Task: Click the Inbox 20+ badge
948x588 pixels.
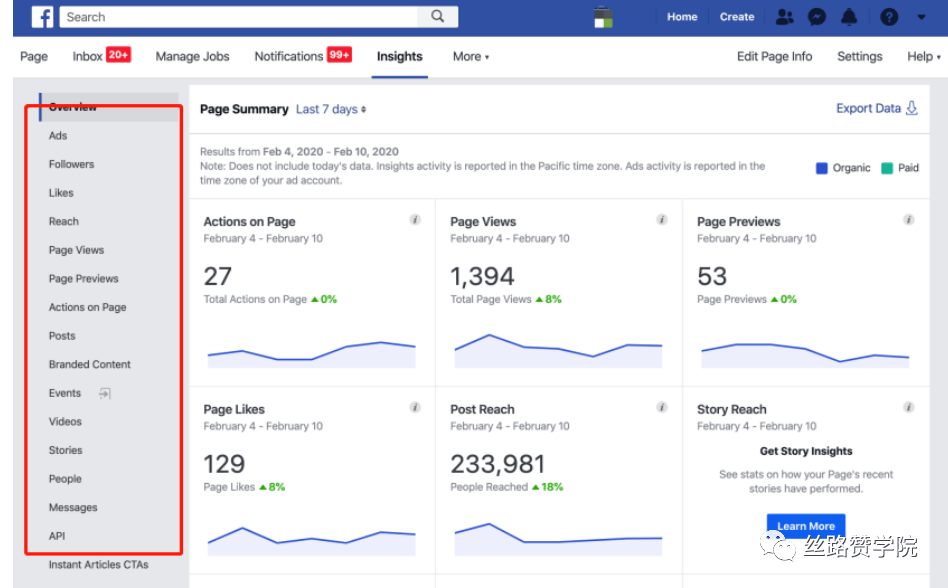Action: pyautogui.click(x=118, y=54)
